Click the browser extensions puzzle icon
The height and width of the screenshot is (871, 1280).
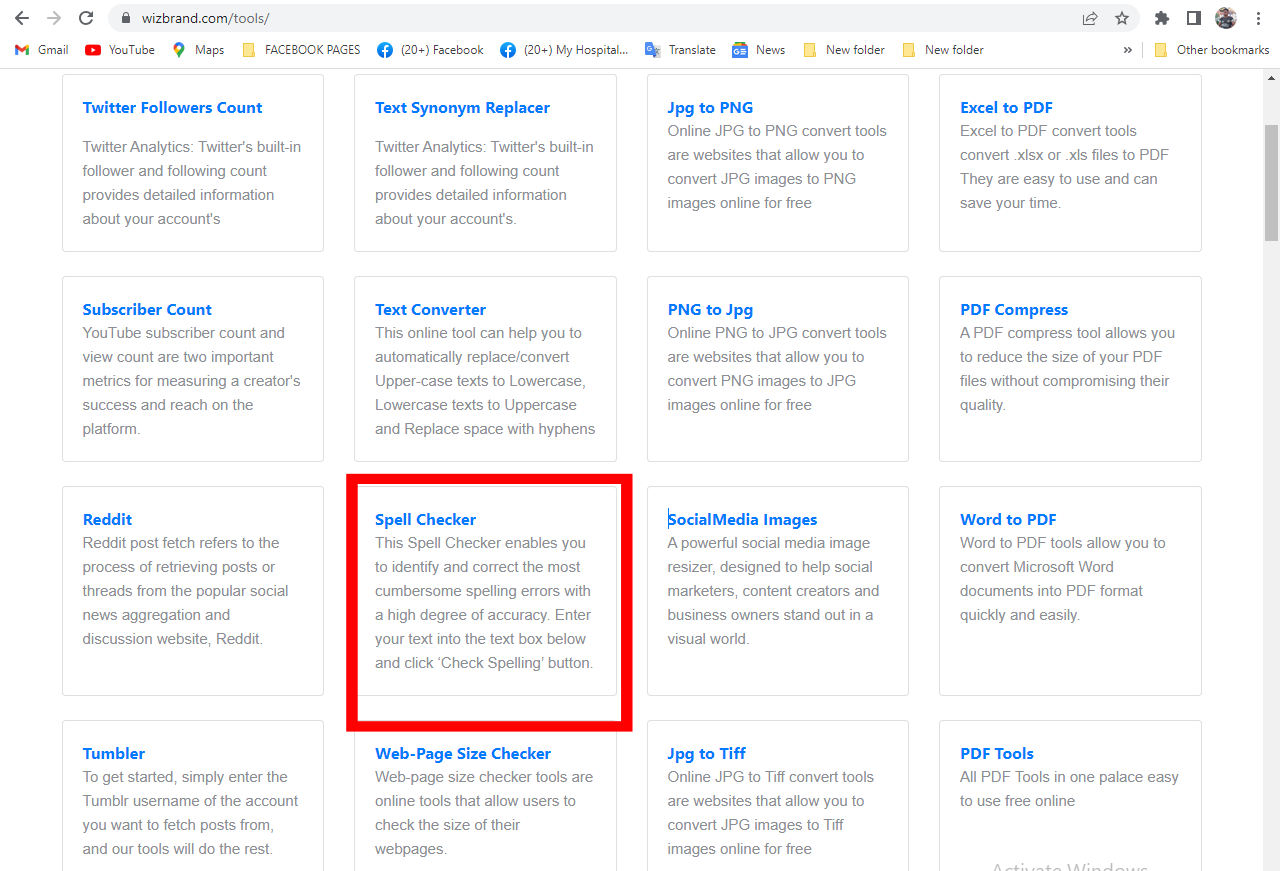point(1162,18)
